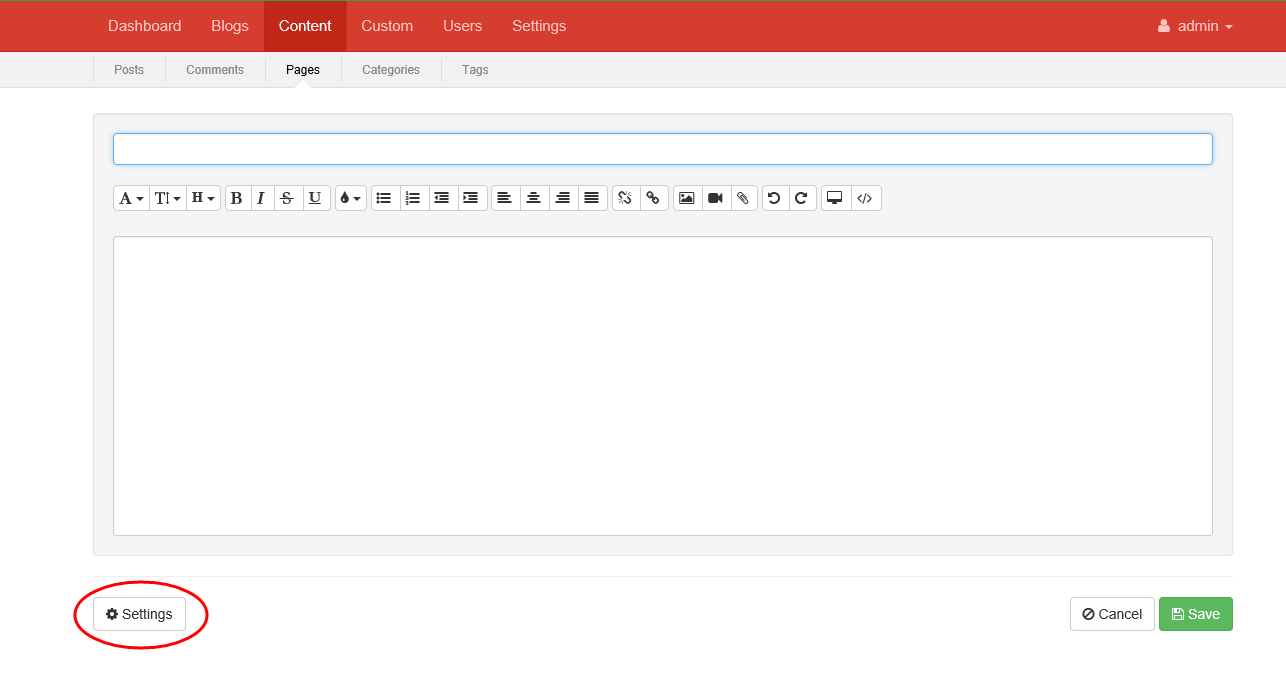Toggle bold formatting in the editor

(237, 198)
